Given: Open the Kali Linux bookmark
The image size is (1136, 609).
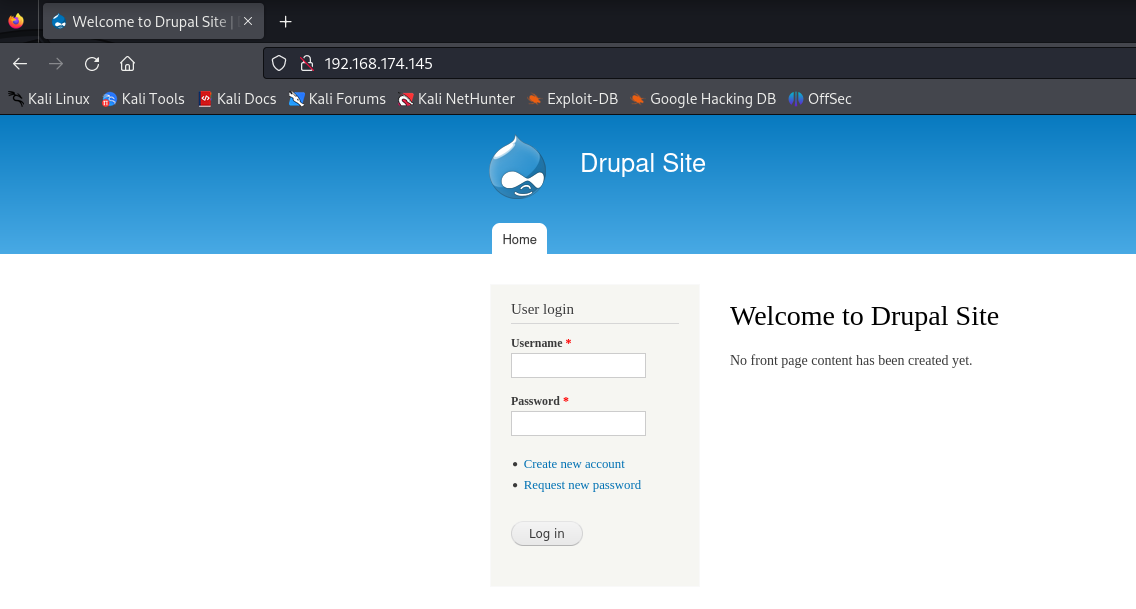Looking at the screenshot, I should point(49,99).
